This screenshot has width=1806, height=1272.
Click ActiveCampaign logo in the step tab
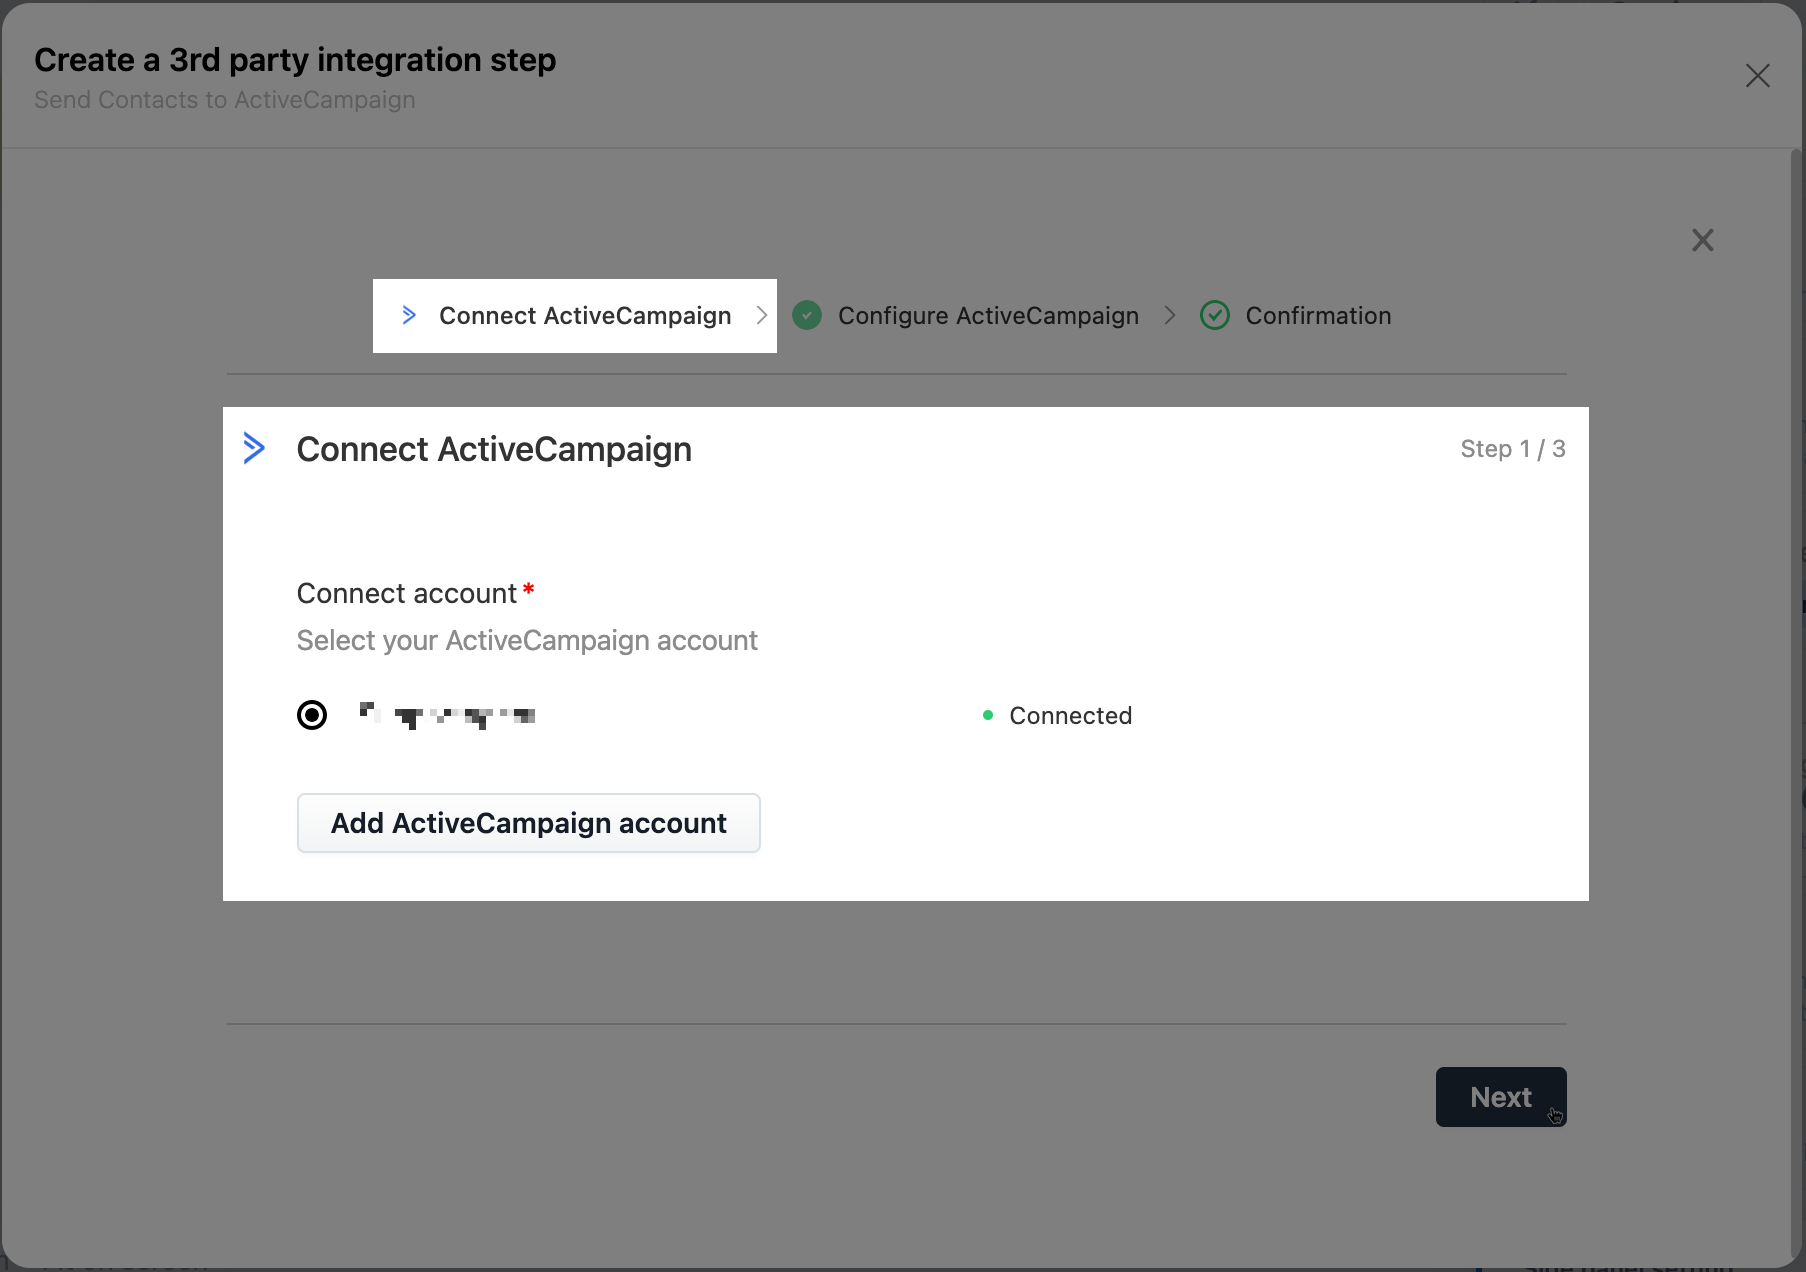click(409, 315)
